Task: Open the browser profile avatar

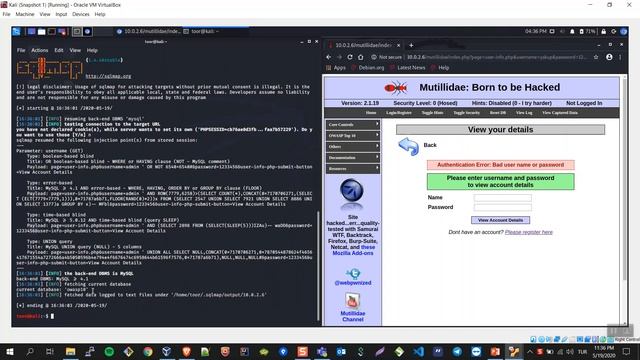Action: pos(609,57)
